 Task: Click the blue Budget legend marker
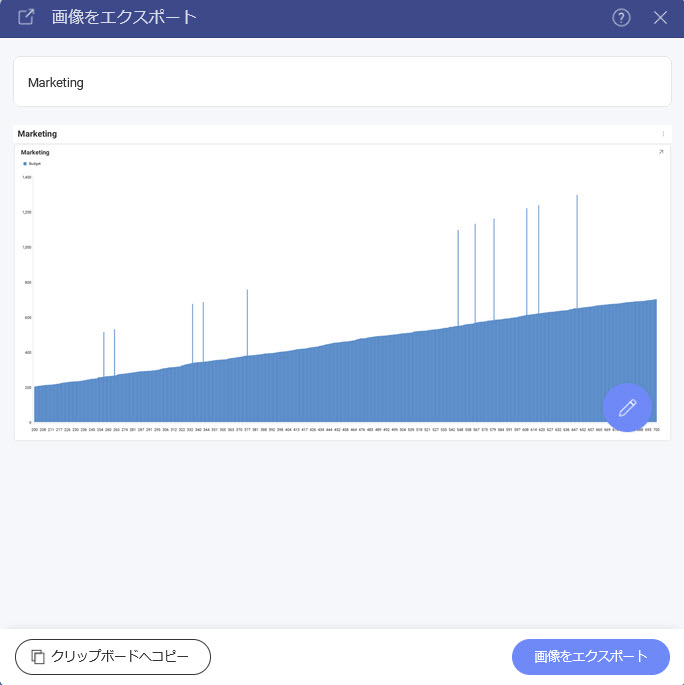pos(24,163)
